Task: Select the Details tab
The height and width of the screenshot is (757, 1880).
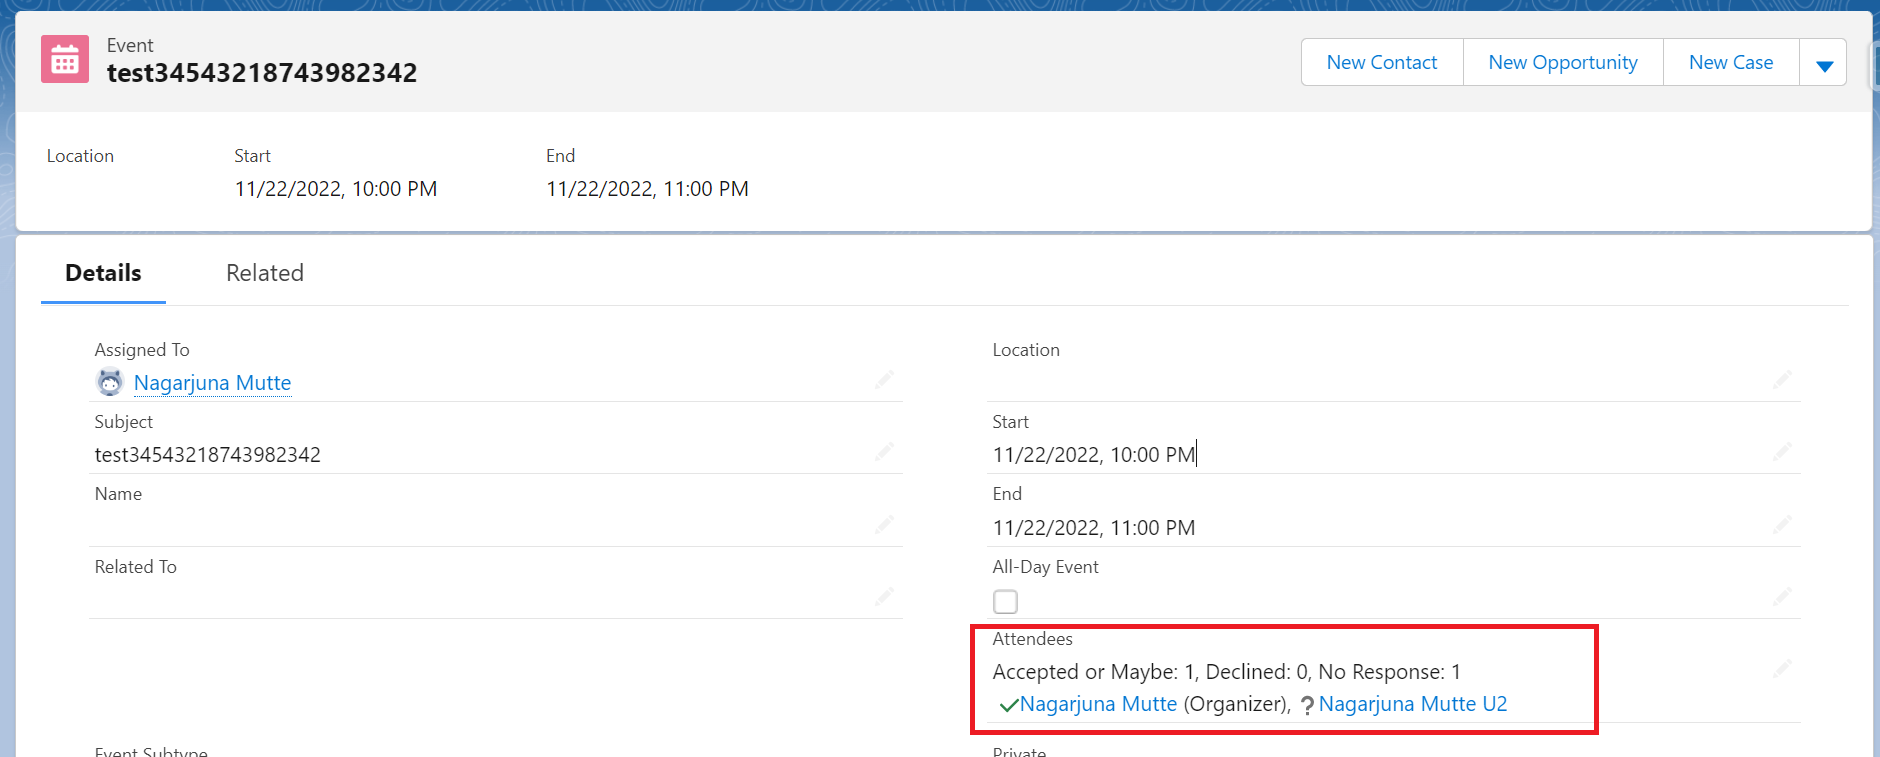Action: click(x=103, y=273)
